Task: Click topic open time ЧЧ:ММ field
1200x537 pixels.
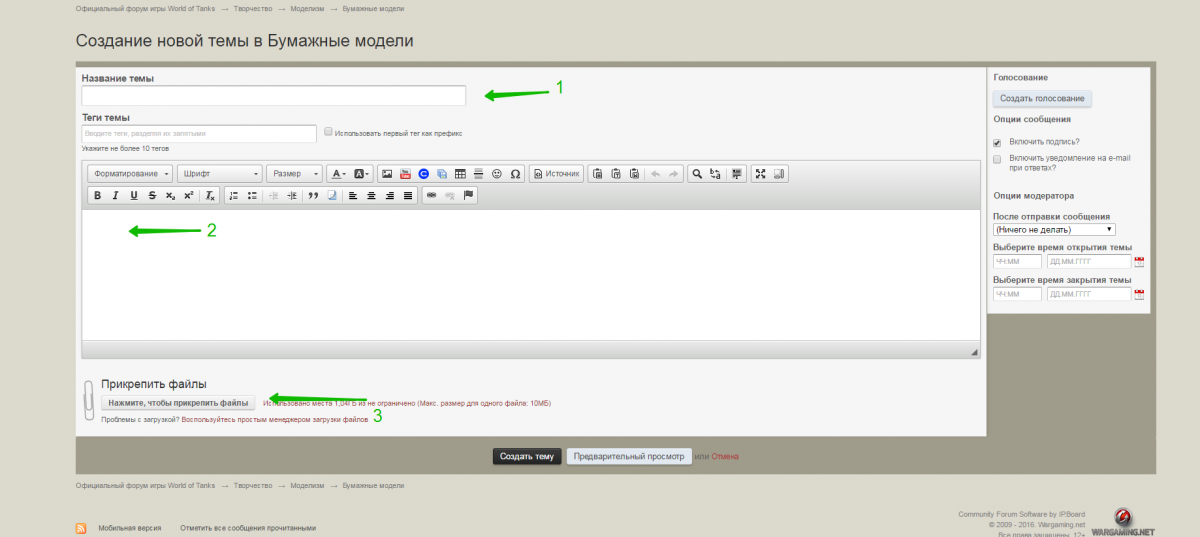Action: [1017, 262]
